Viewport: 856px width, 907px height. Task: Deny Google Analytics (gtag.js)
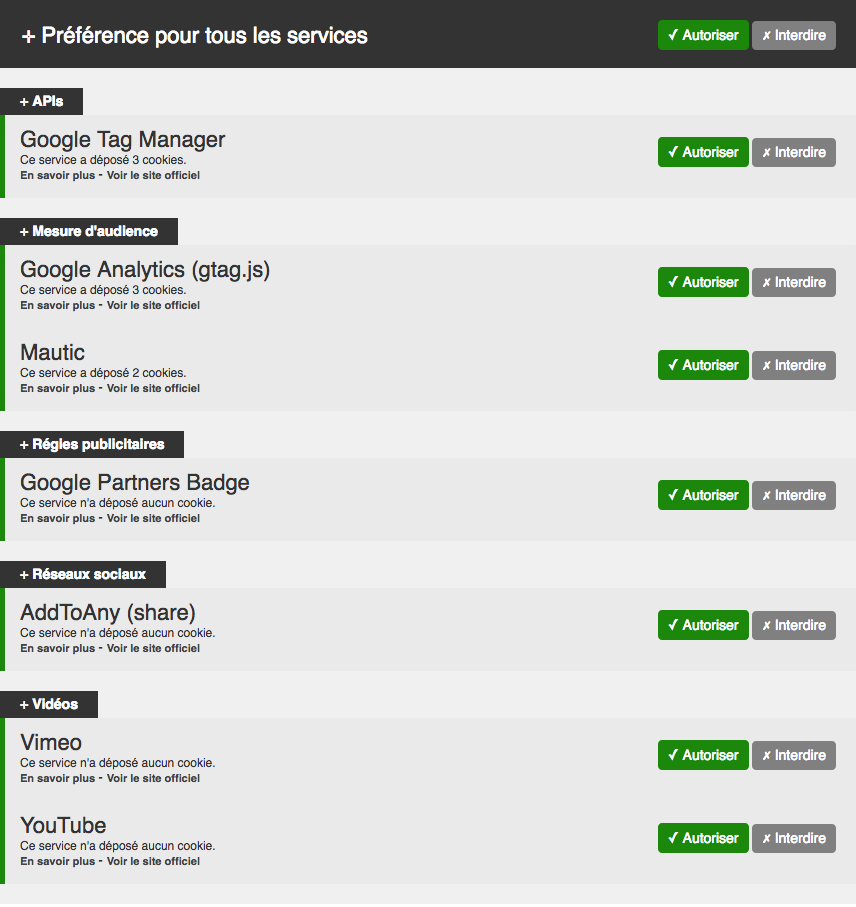[x=794, y=282]
